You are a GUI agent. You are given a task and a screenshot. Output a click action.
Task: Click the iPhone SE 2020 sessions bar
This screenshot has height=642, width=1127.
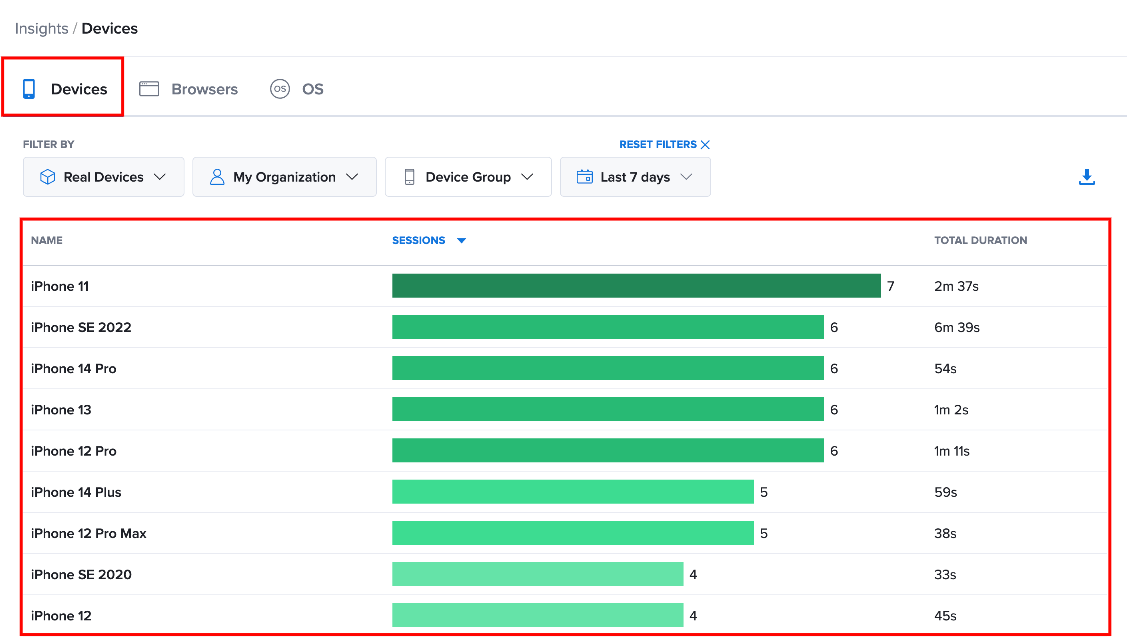click(538, 574)
